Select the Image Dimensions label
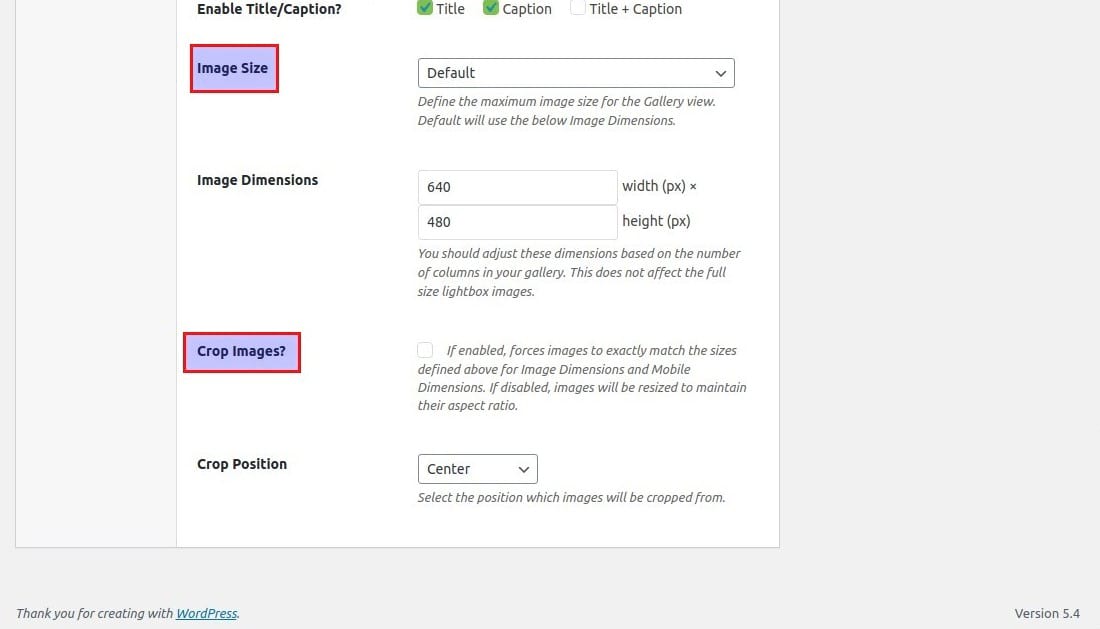The image size is (1100, 629). click(257, 180)
